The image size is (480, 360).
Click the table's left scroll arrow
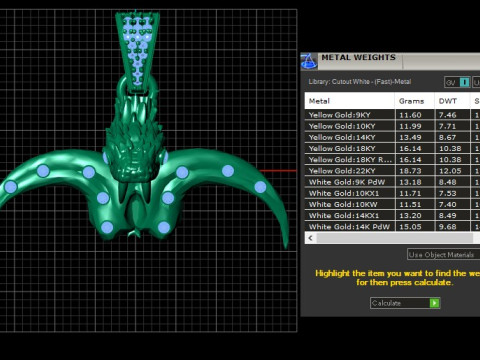(311, 238)
